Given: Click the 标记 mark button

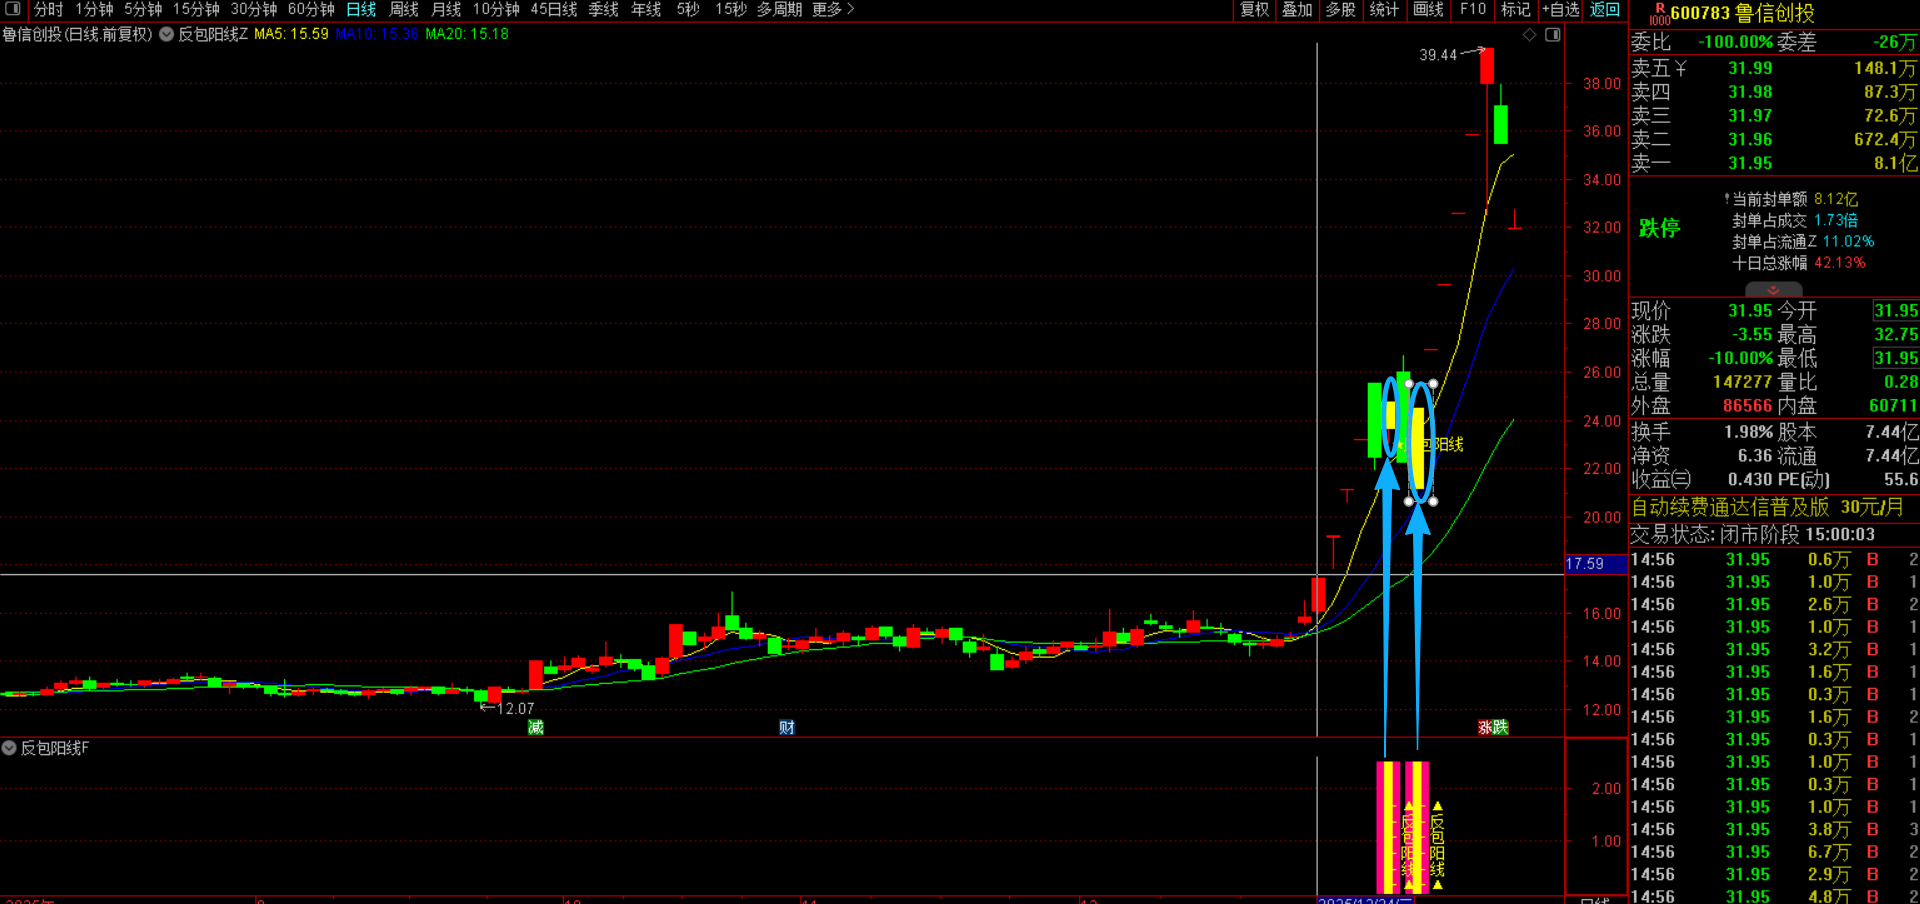Looking at the screenshot, I should [1515, 9].
